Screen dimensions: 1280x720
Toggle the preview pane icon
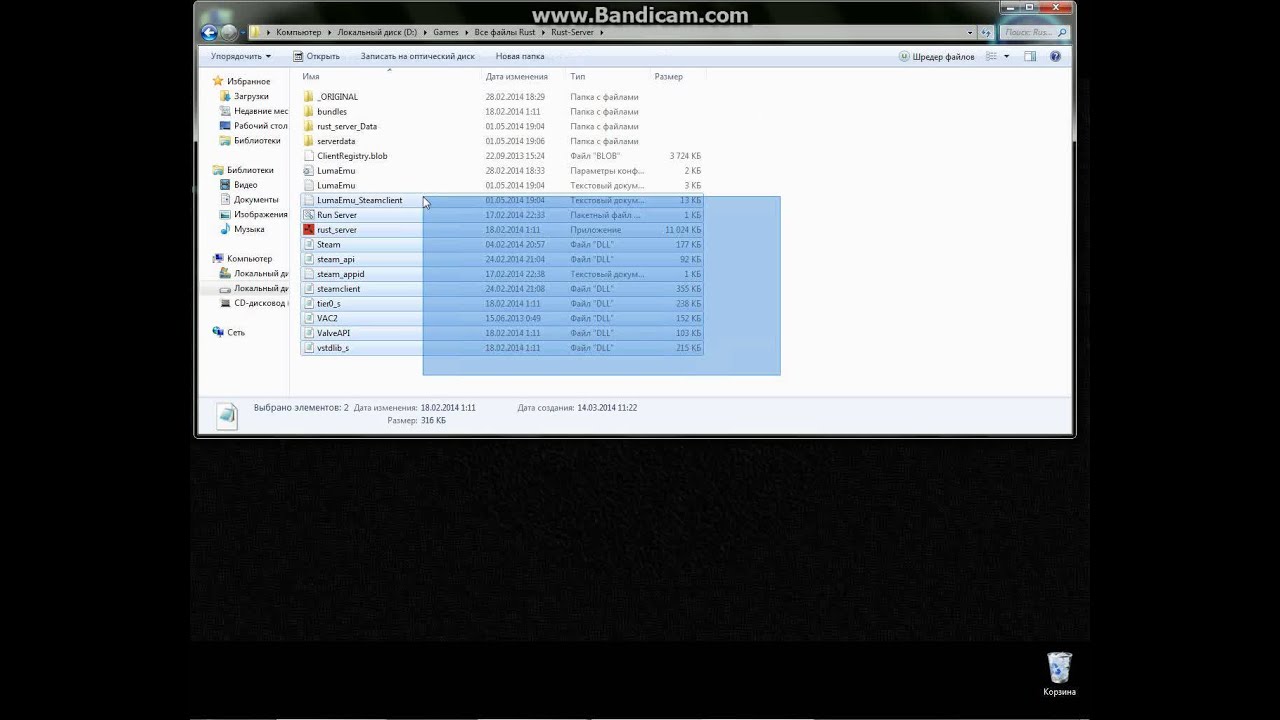1030,56
